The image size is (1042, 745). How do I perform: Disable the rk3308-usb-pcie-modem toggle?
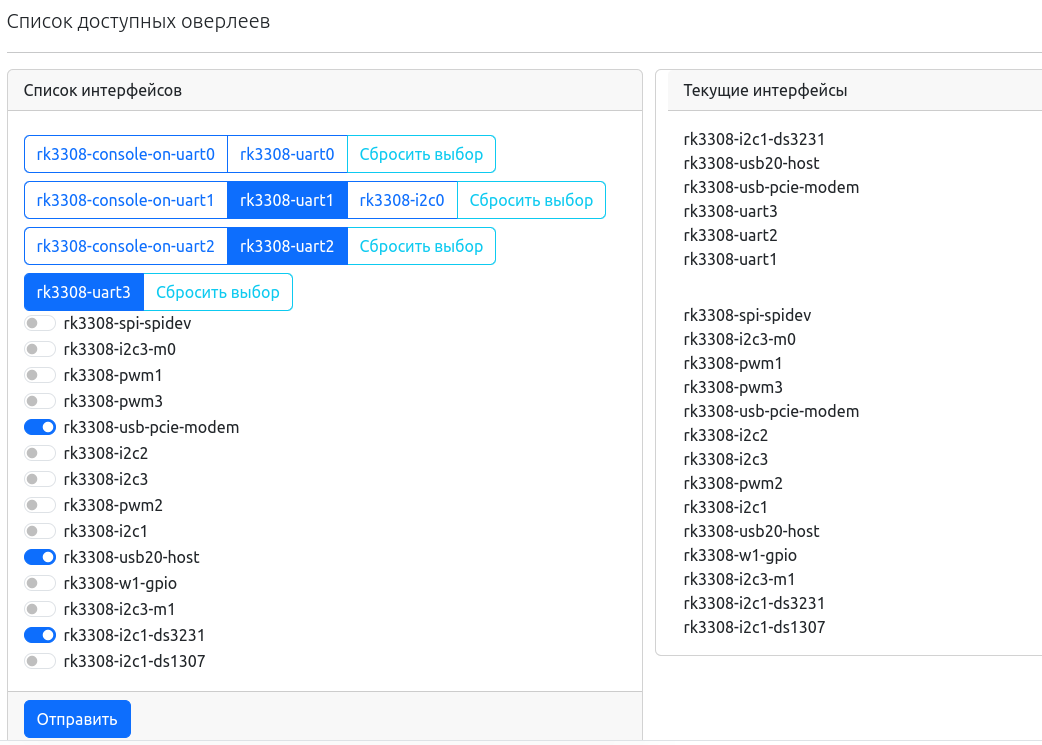click(x=40, y=427)
